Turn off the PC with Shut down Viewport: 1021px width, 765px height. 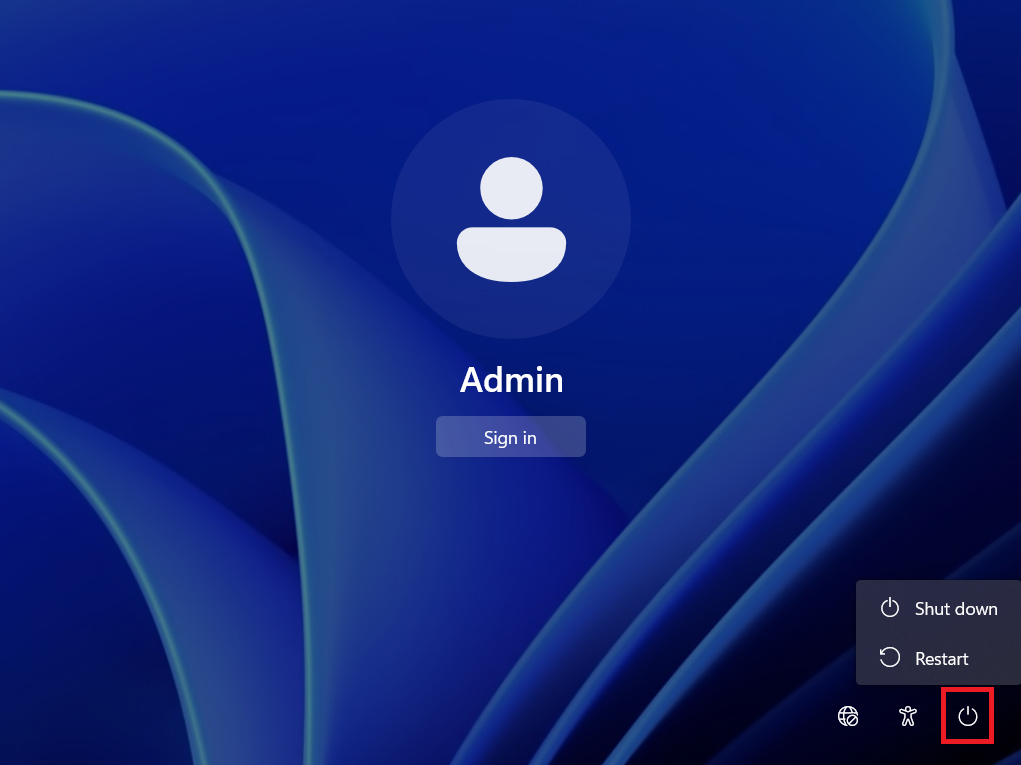pos(955,608)
